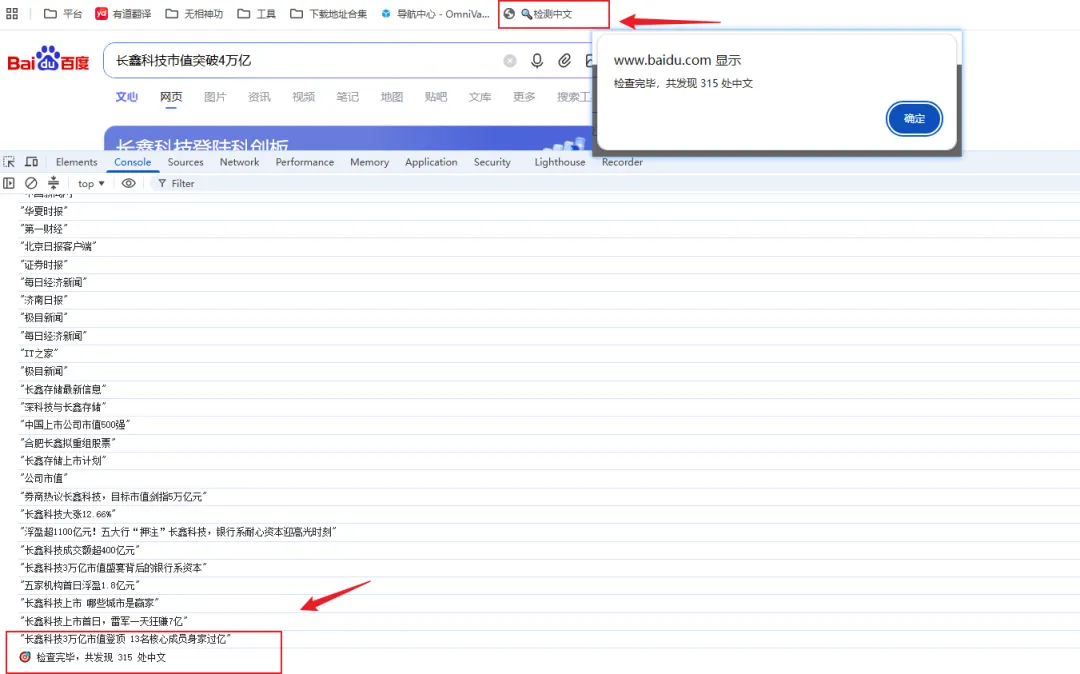1080x674 pixels.
Task: Click console line "中国上市公司市值500强"
Action: pos(75,425)
